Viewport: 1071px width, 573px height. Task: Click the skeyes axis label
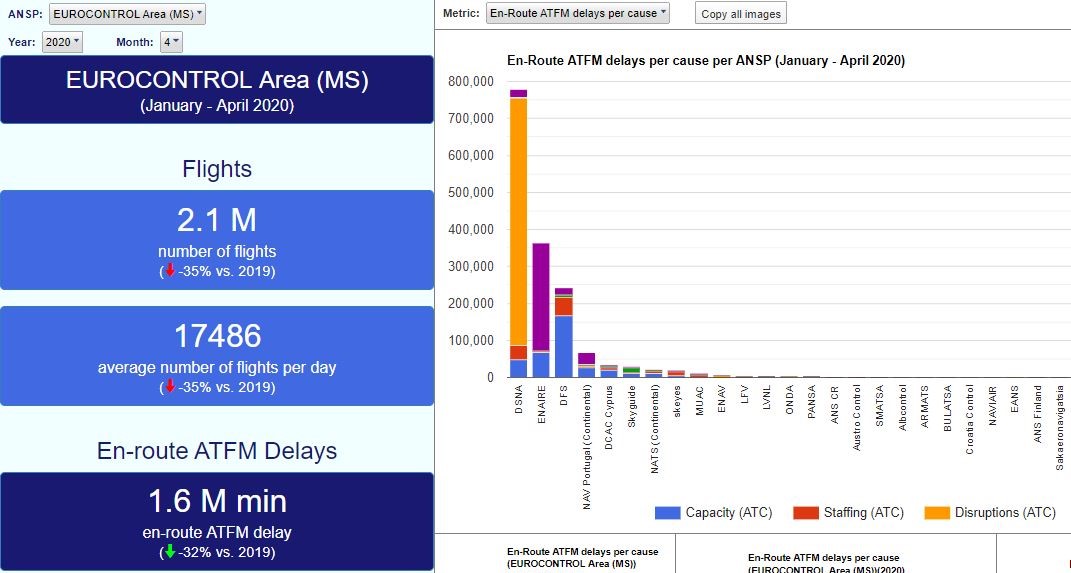(677, 401)
